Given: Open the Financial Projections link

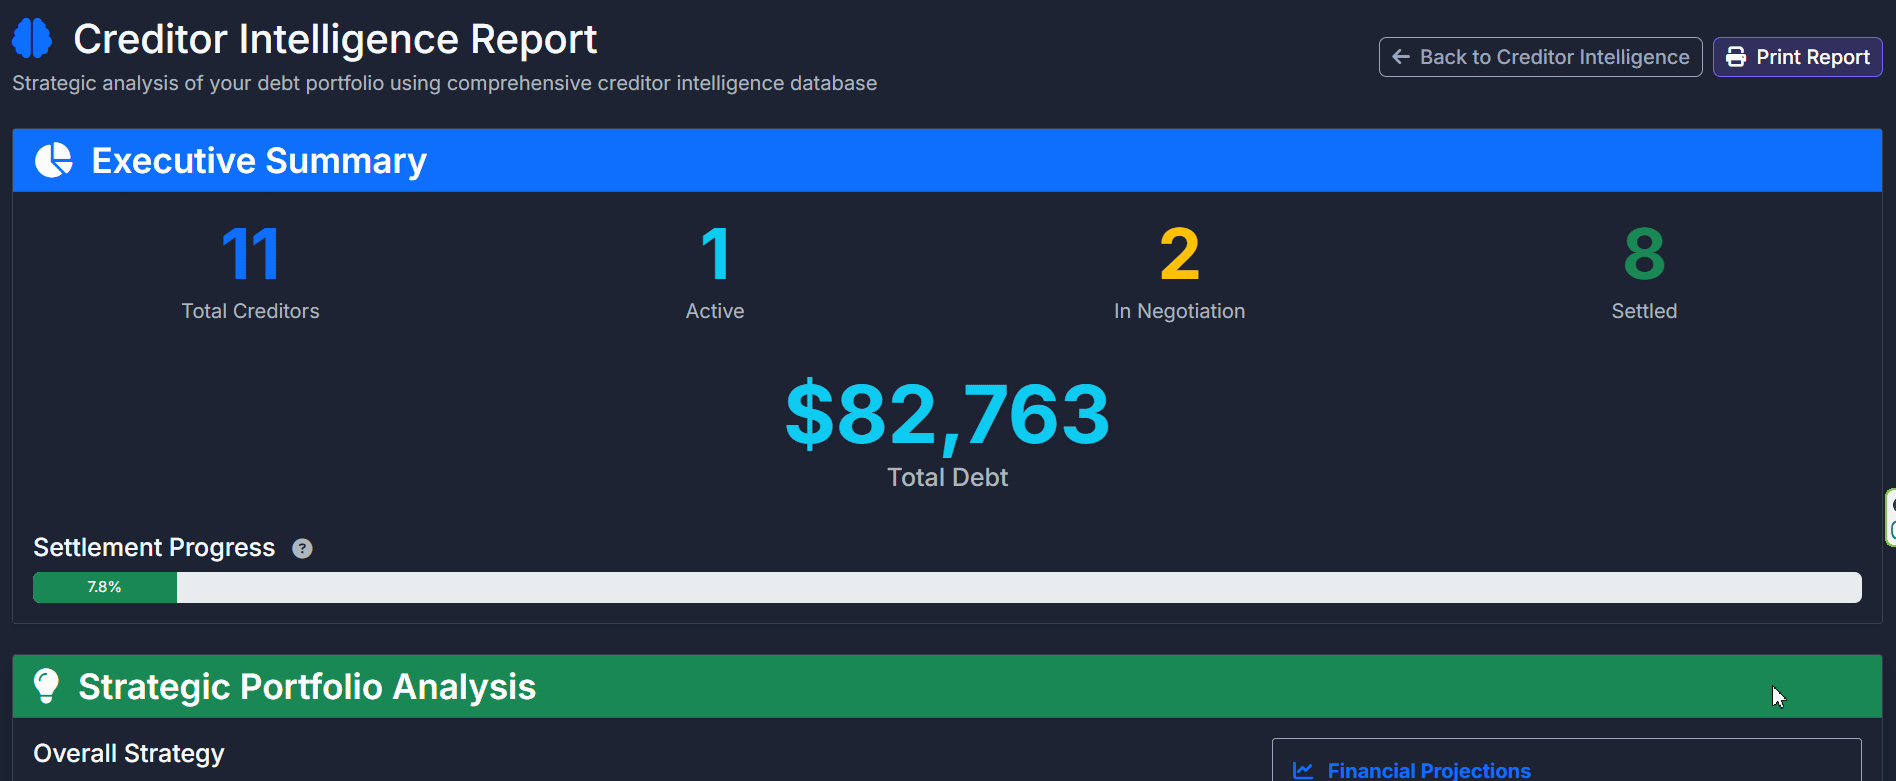Looking at the screenshot, I should pyautogui.click(x=1429, y=770).
